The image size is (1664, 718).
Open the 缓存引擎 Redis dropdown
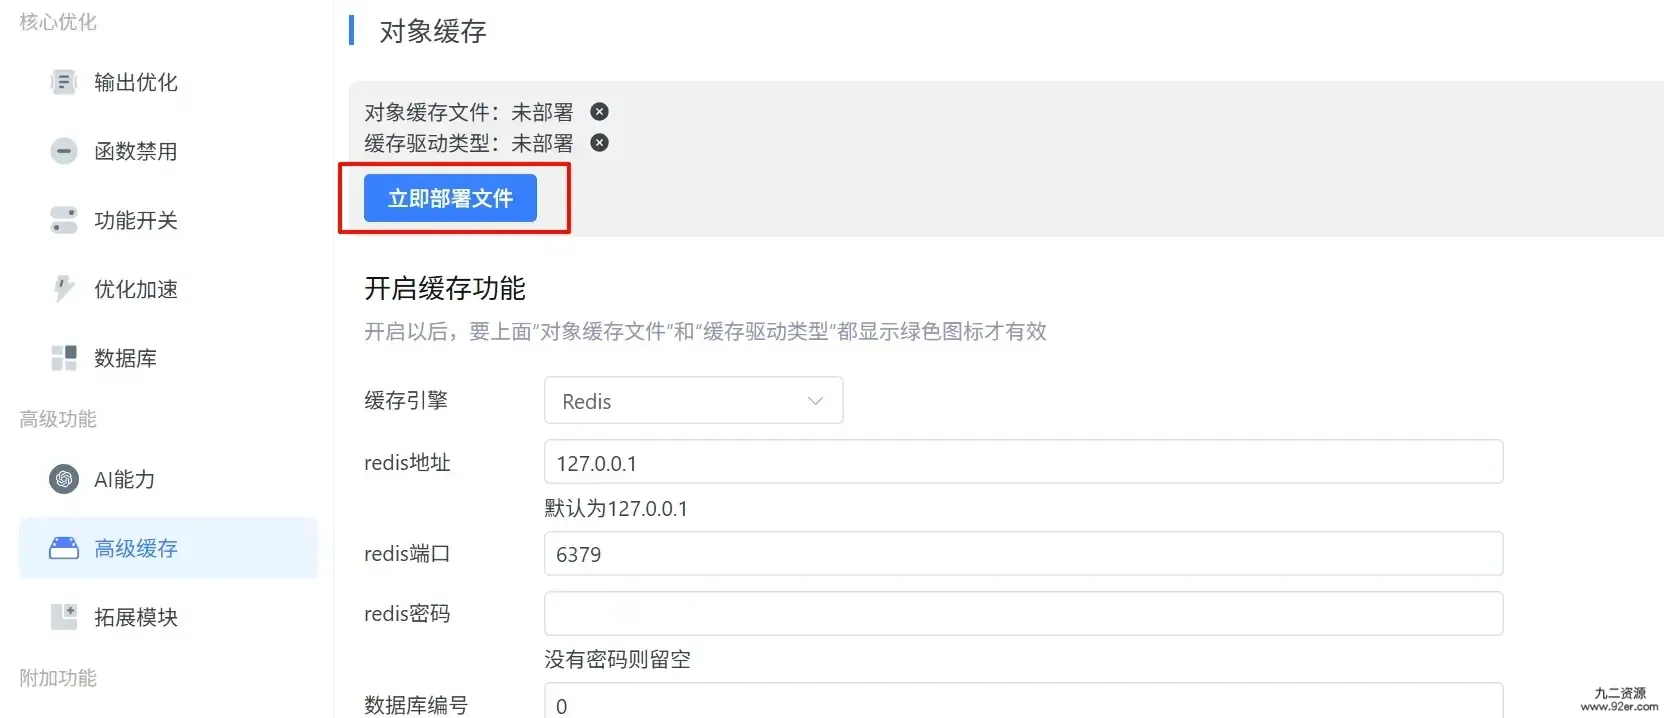tap(694, 400)
